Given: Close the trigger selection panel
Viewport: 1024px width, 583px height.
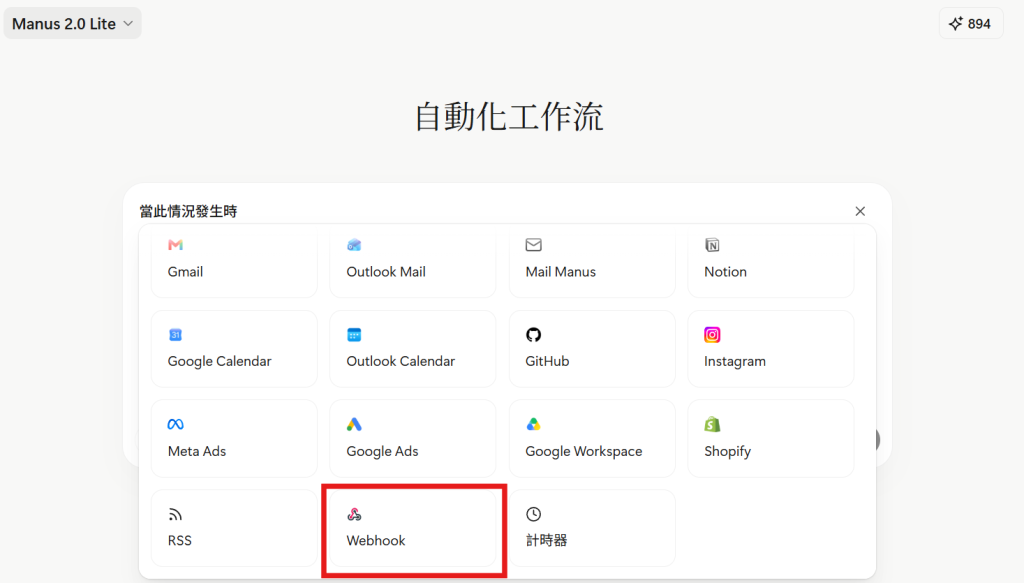Looking at the screenshot, I should coord(860,211).
